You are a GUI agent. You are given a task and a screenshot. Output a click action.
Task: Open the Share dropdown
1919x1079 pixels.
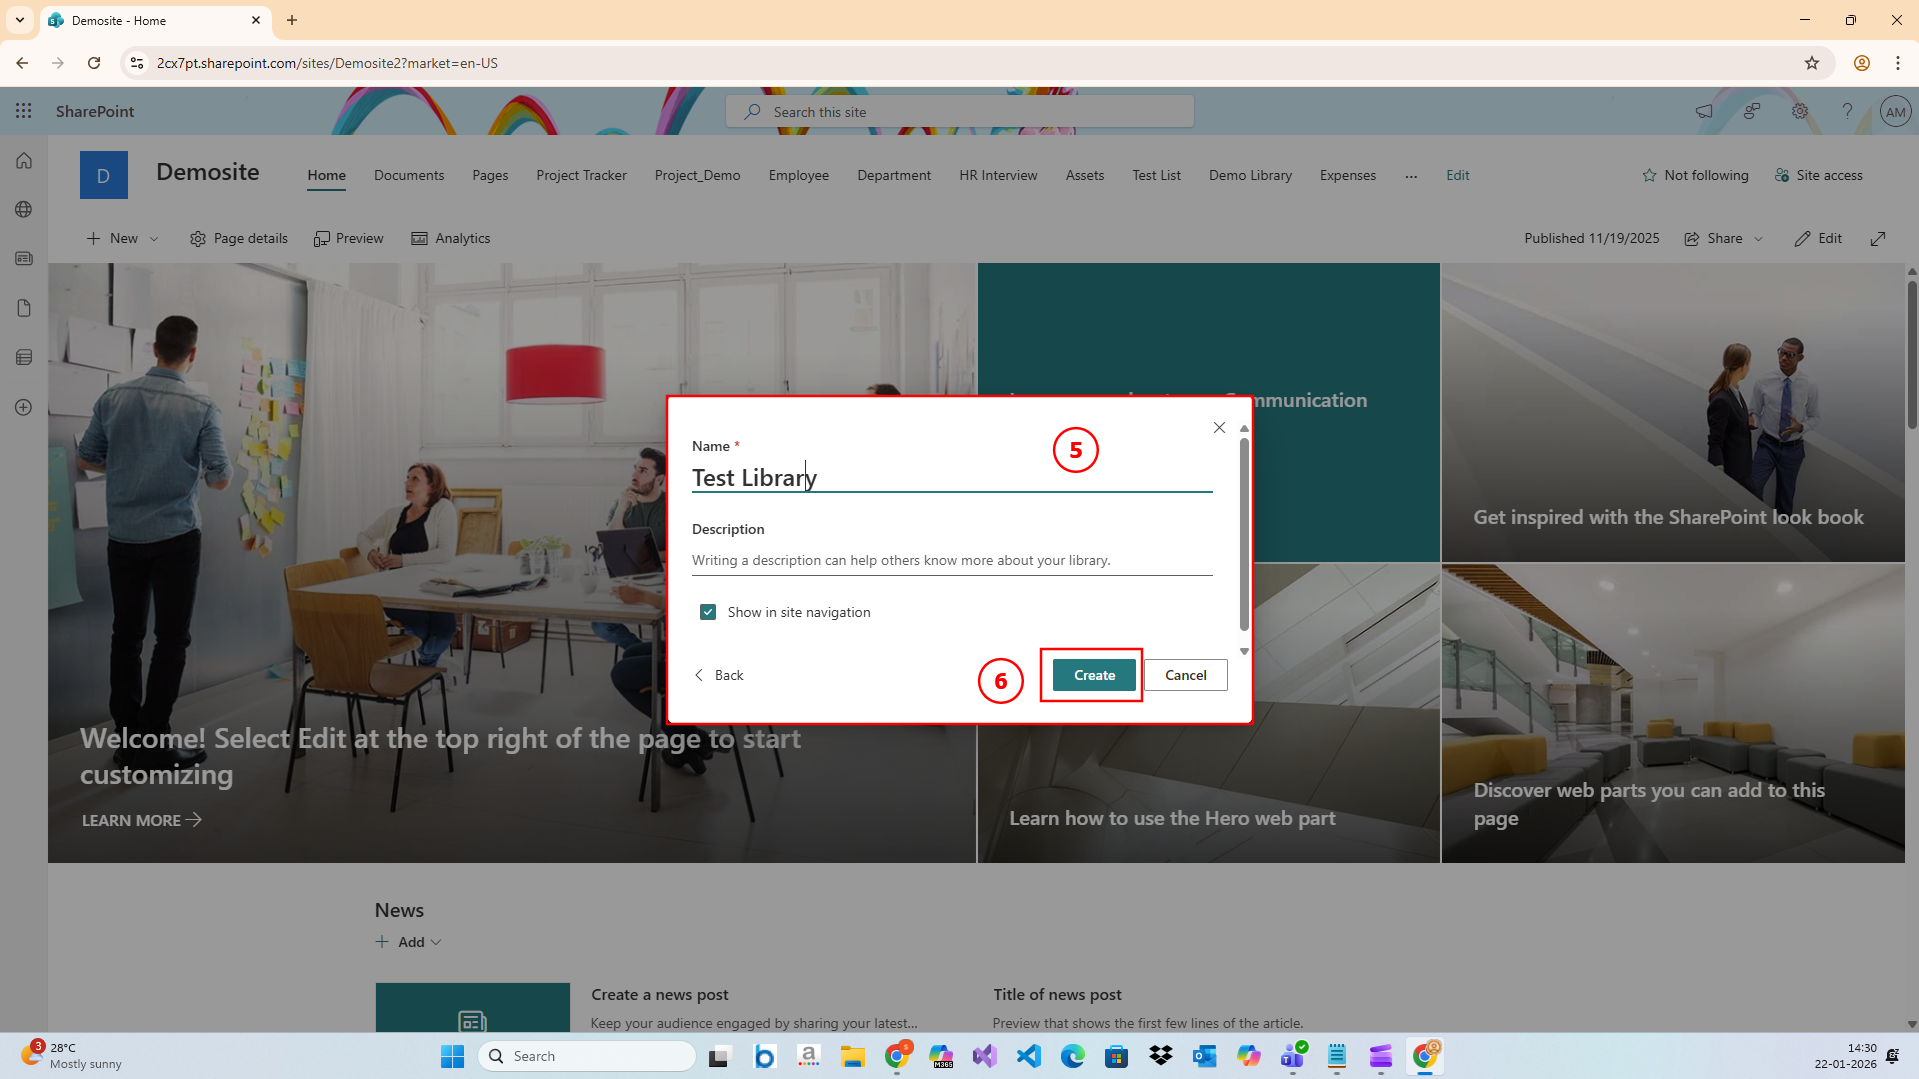pyautogui.click(x=1724, y=238)
